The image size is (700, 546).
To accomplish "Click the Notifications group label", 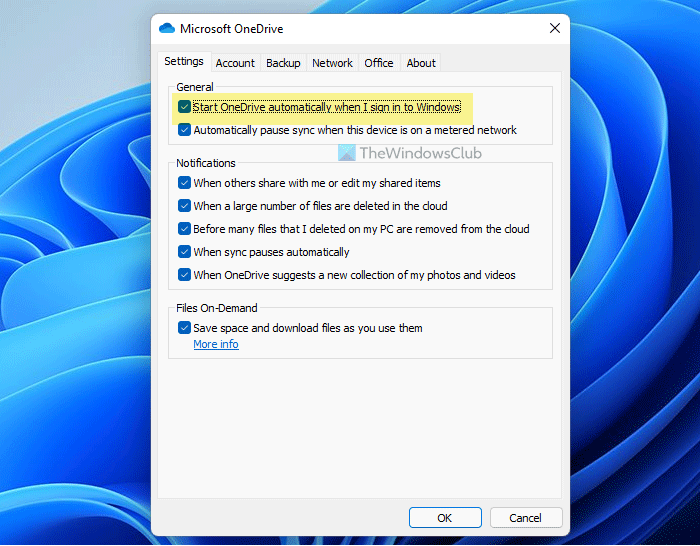I will pyautogui.click(x=205, y=163).
